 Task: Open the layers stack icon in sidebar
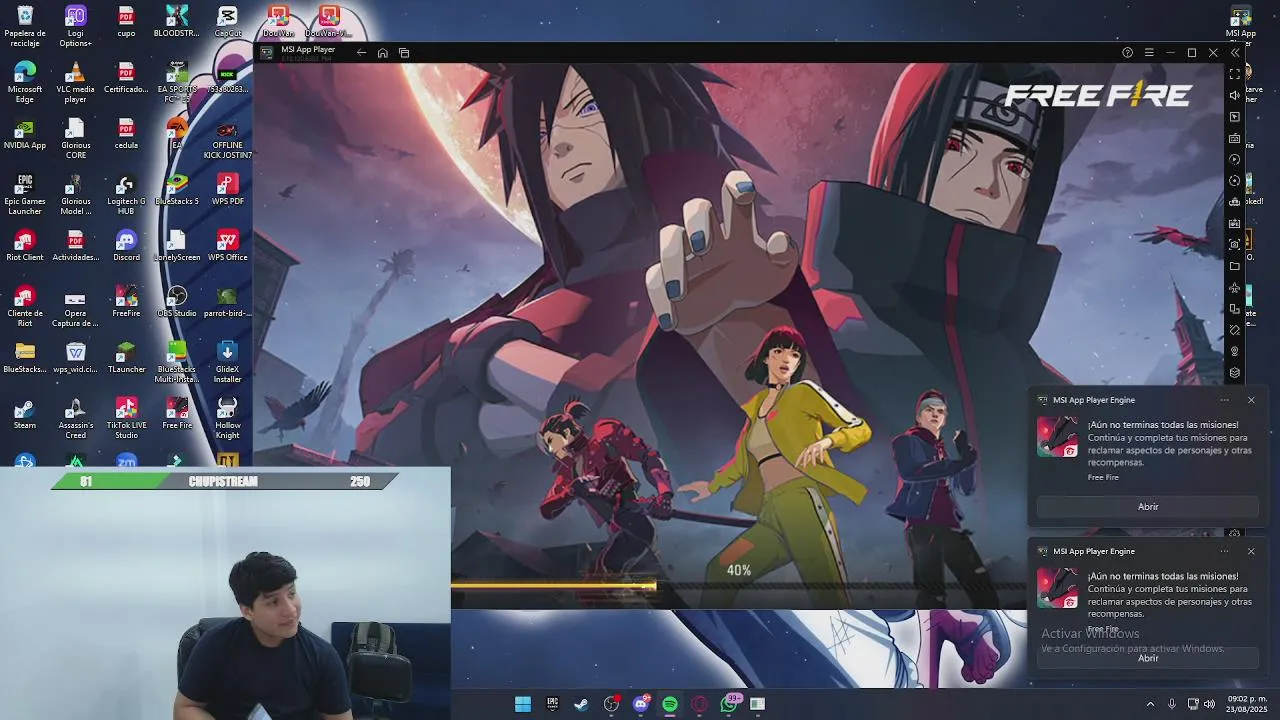(x=1235, y=372)
